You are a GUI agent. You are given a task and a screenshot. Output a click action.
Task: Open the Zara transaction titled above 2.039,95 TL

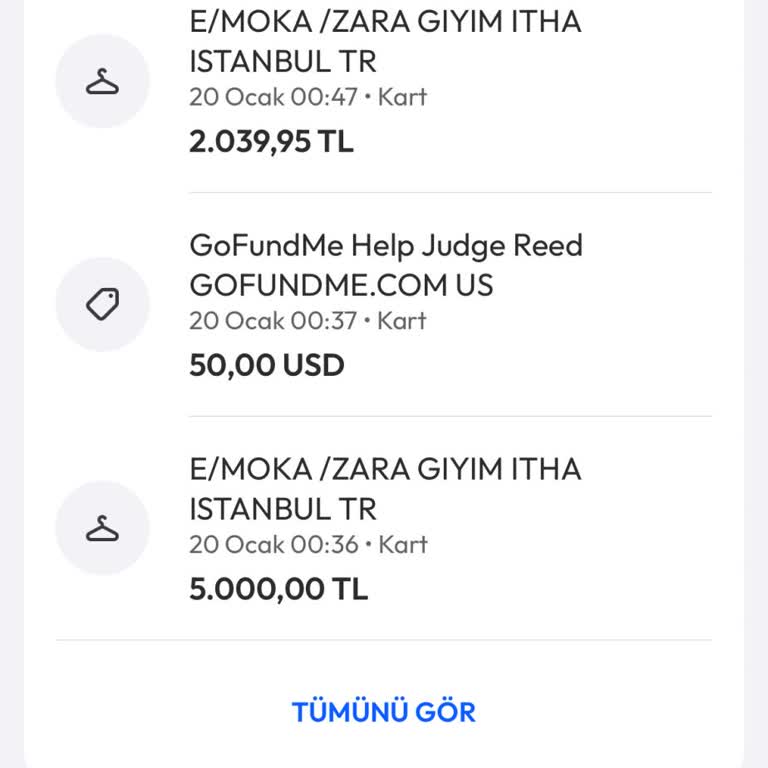pyautogui.click(x=385, y=22)
